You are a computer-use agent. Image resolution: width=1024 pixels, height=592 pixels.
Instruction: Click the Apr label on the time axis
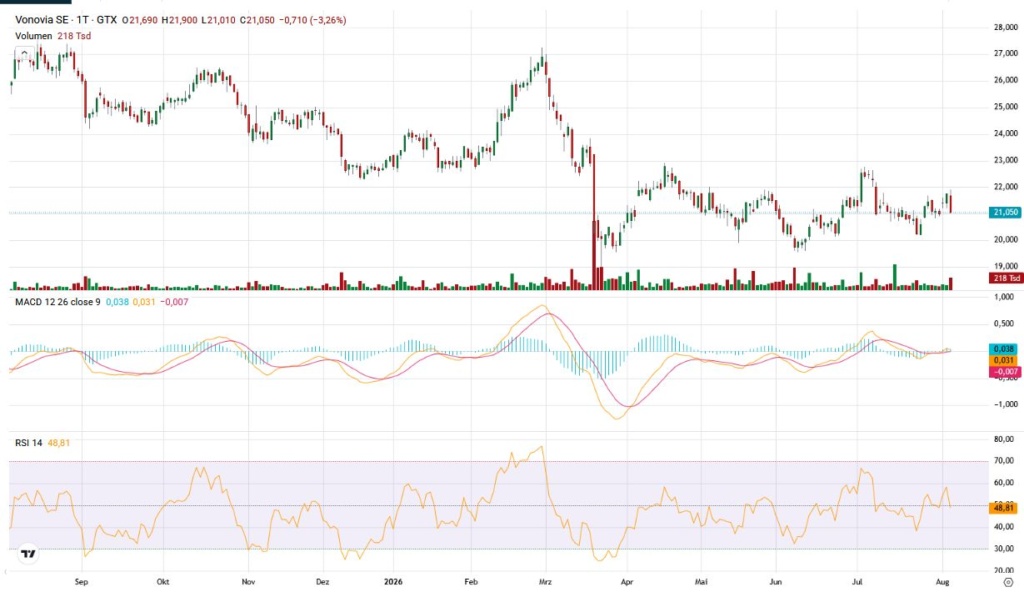[627, 582]
